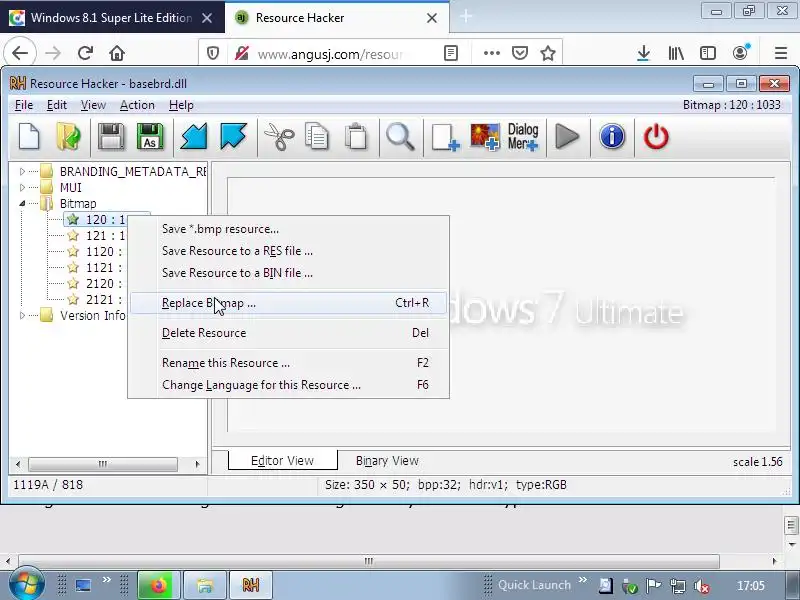Click the Add image resource icon
The height and width of the screenshot is (600, 800).
pyautogui.click(x=485, y=137)
